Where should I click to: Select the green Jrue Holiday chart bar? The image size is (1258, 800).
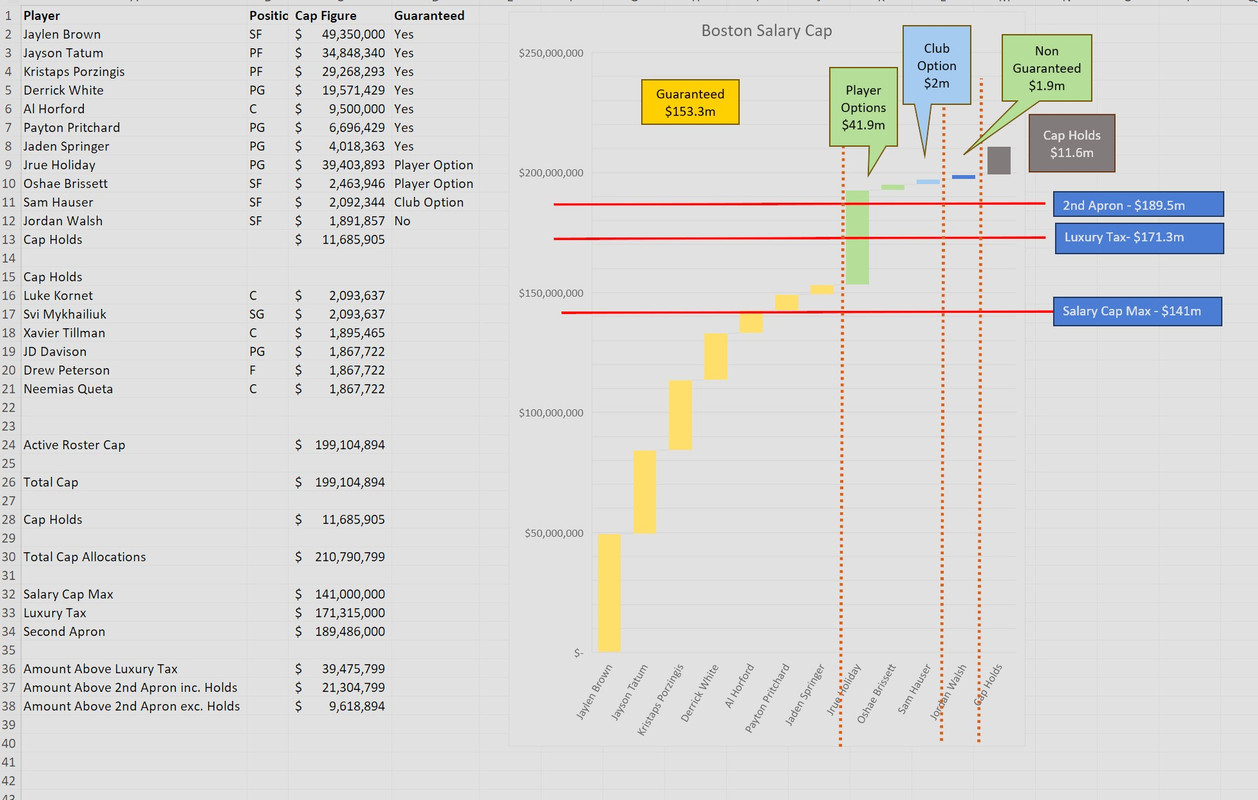pyautogui.click(x=857, y=237)
